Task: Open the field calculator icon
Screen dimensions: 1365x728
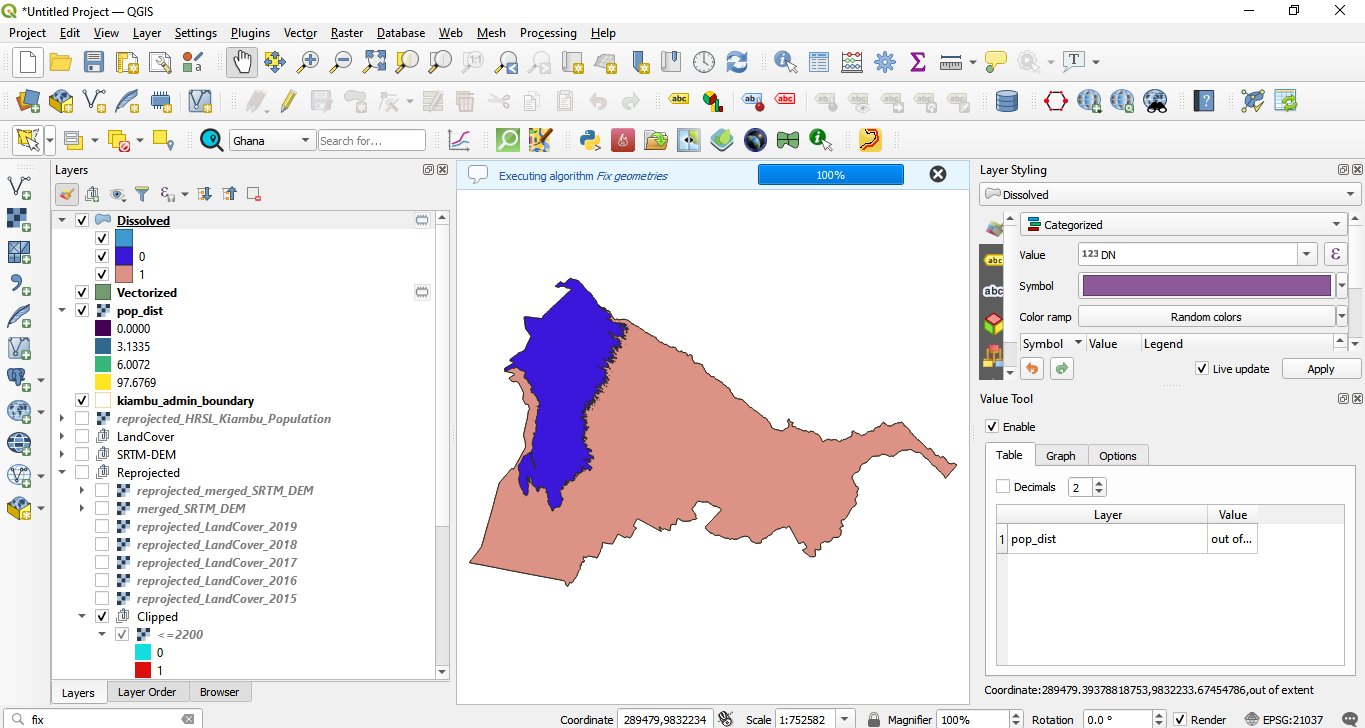Action: point(852,62)
